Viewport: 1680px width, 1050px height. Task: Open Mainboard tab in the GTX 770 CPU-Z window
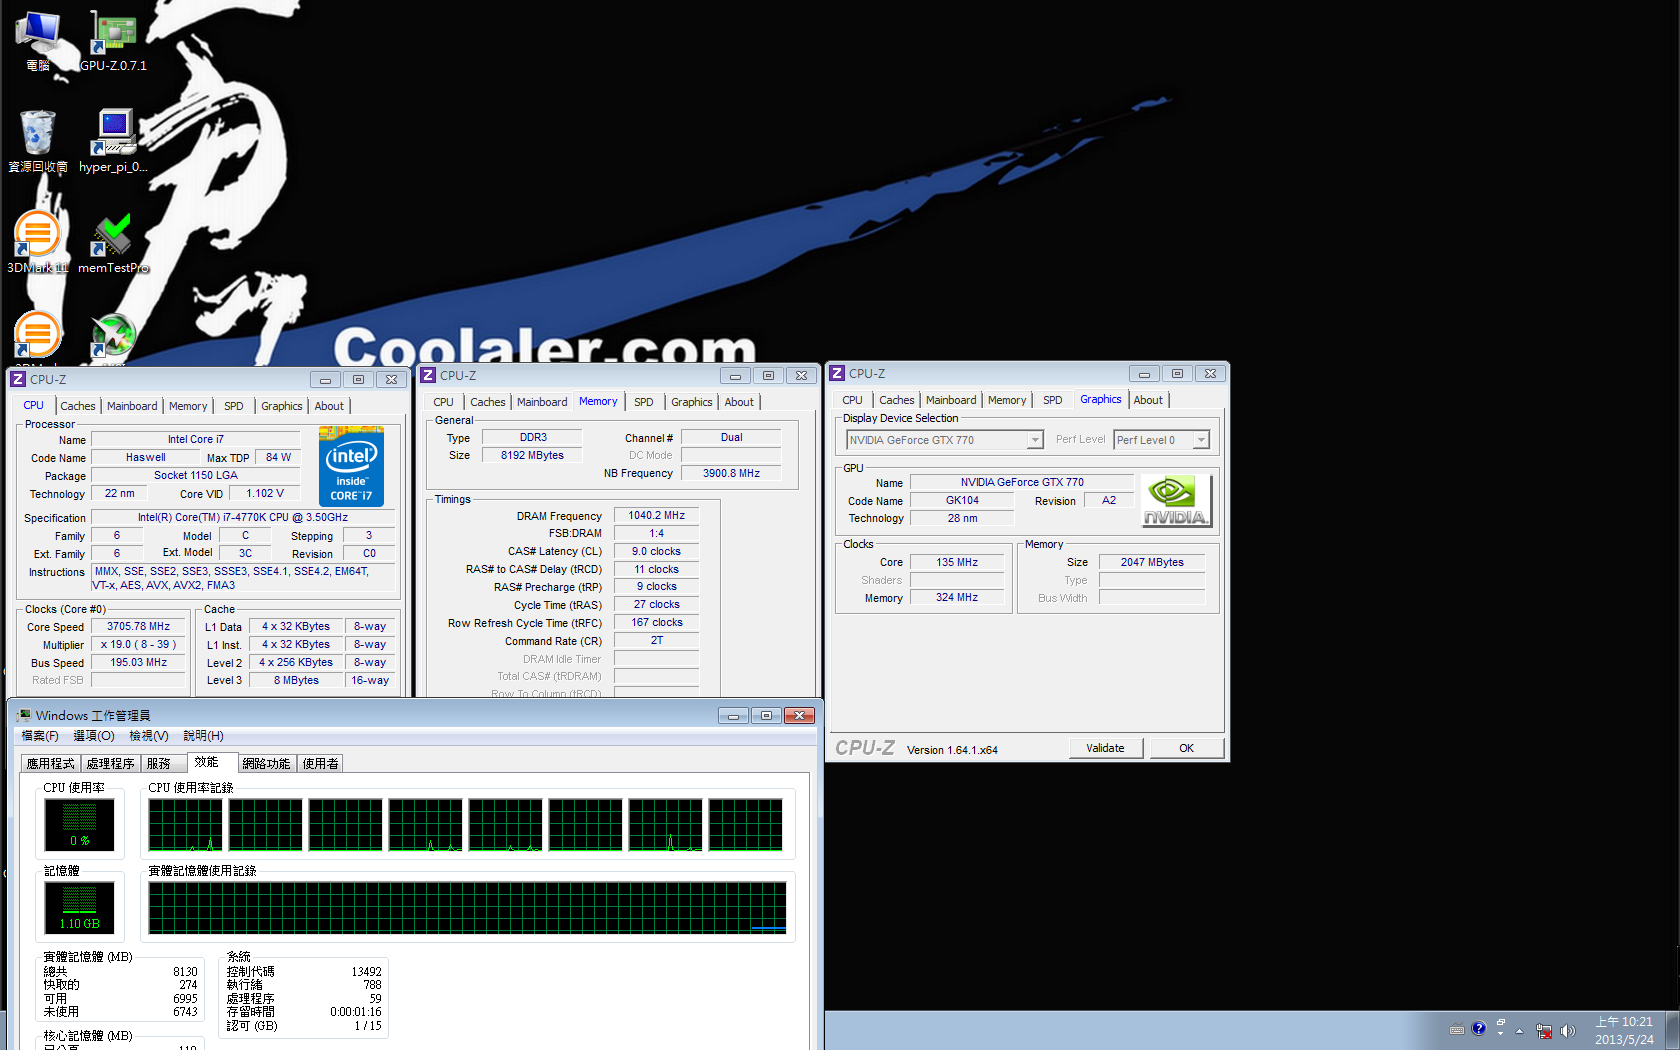[x=951, y=400]
